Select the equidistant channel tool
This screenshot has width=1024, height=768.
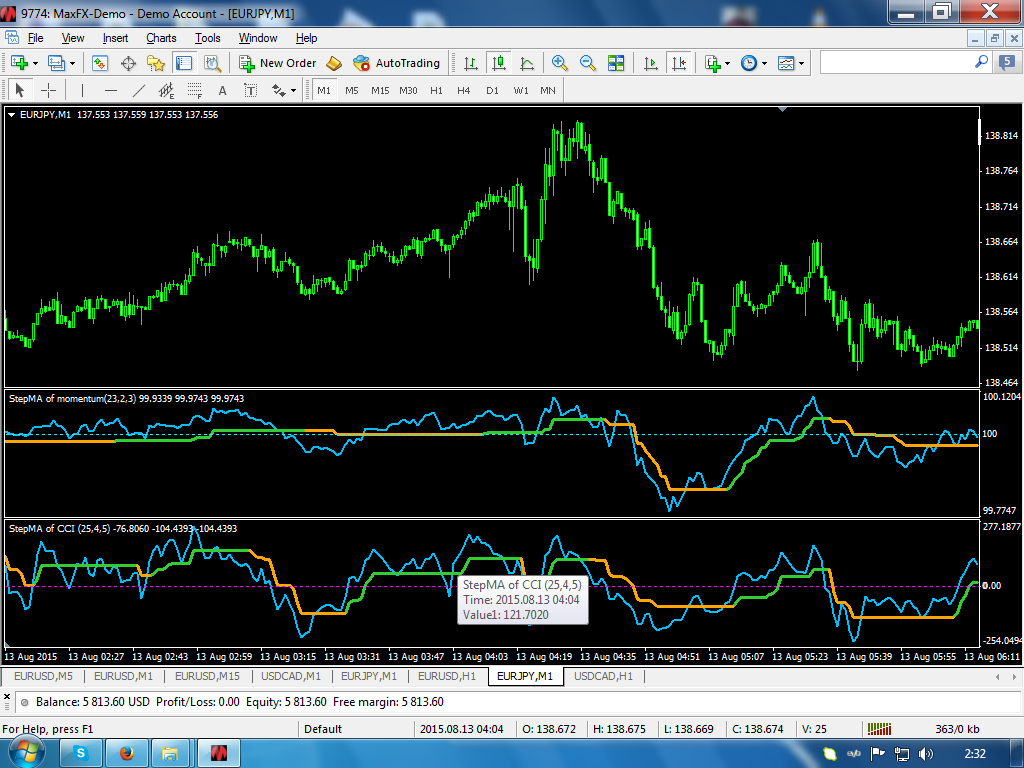pyautogui.click(x=167, y=90)
